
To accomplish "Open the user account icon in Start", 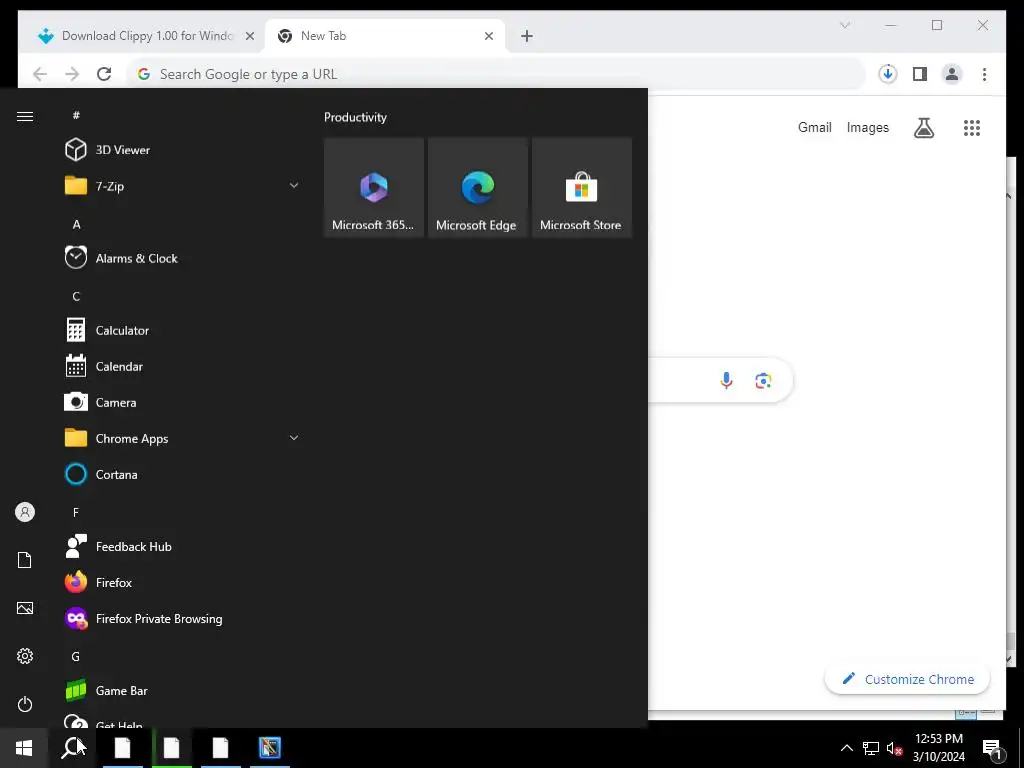I will coord(25,512).
